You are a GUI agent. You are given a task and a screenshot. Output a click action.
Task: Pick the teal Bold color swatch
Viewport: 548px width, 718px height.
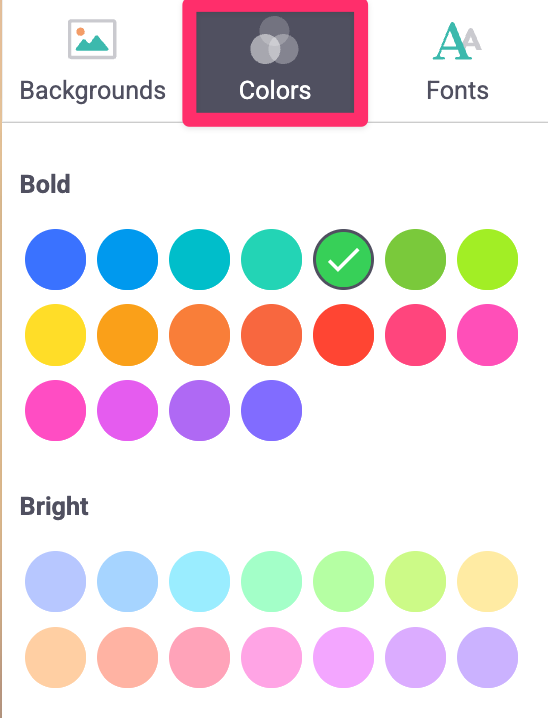200,260
